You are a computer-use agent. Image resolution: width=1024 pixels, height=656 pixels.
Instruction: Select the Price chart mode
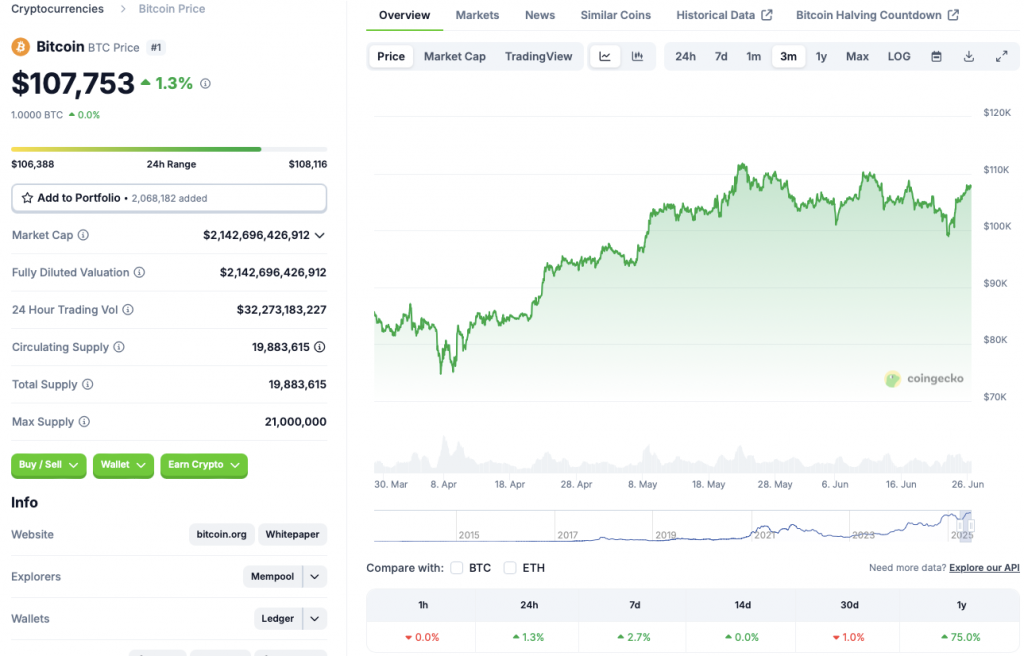coord(391,56)
